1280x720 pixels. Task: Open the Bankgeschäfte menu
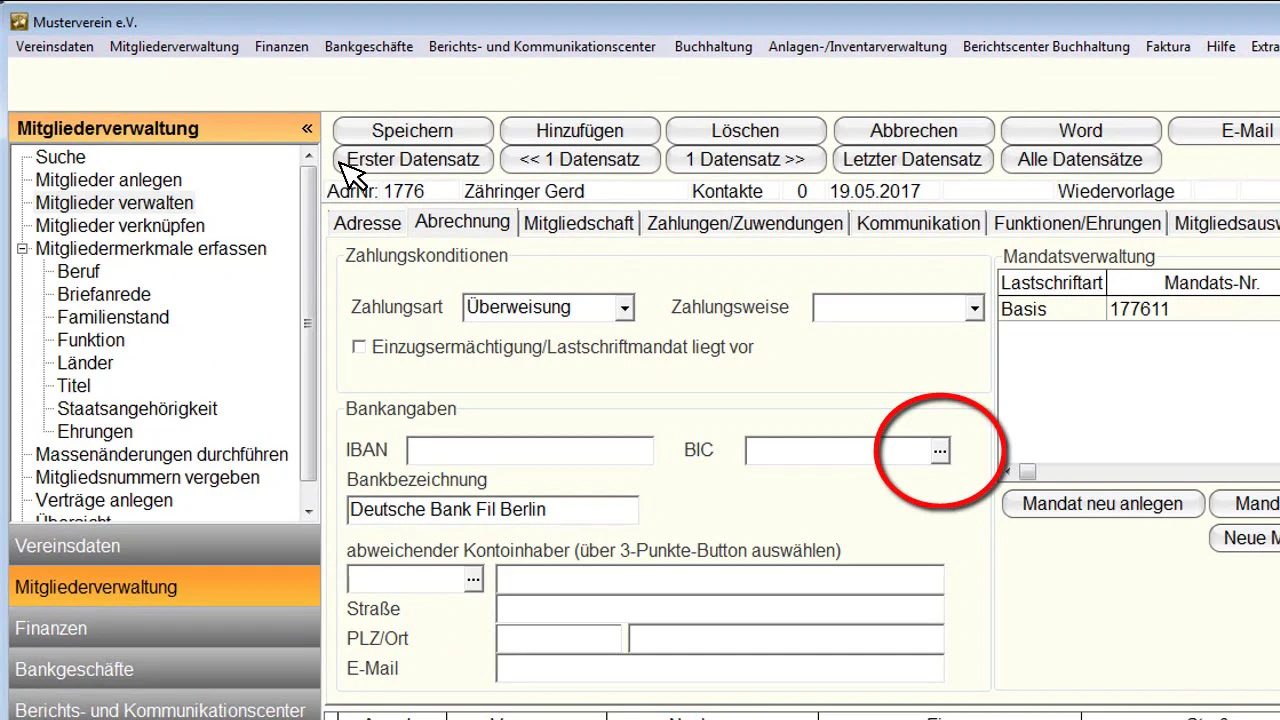[369, 46]
